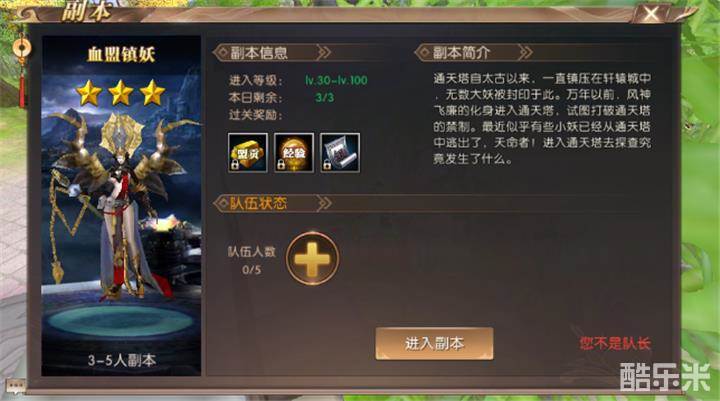The height and width of the screenshot is (401, 720).
Task: Select the 经验 experience reward icon
Action: tap(294, 153)
